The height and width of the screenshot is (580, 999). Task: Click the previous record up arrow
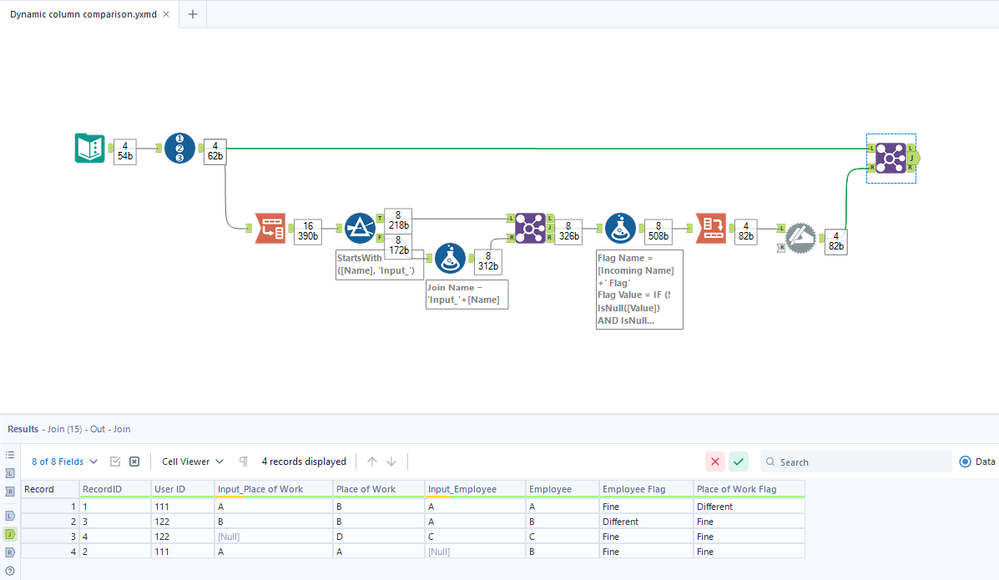(x=372, y=461)
